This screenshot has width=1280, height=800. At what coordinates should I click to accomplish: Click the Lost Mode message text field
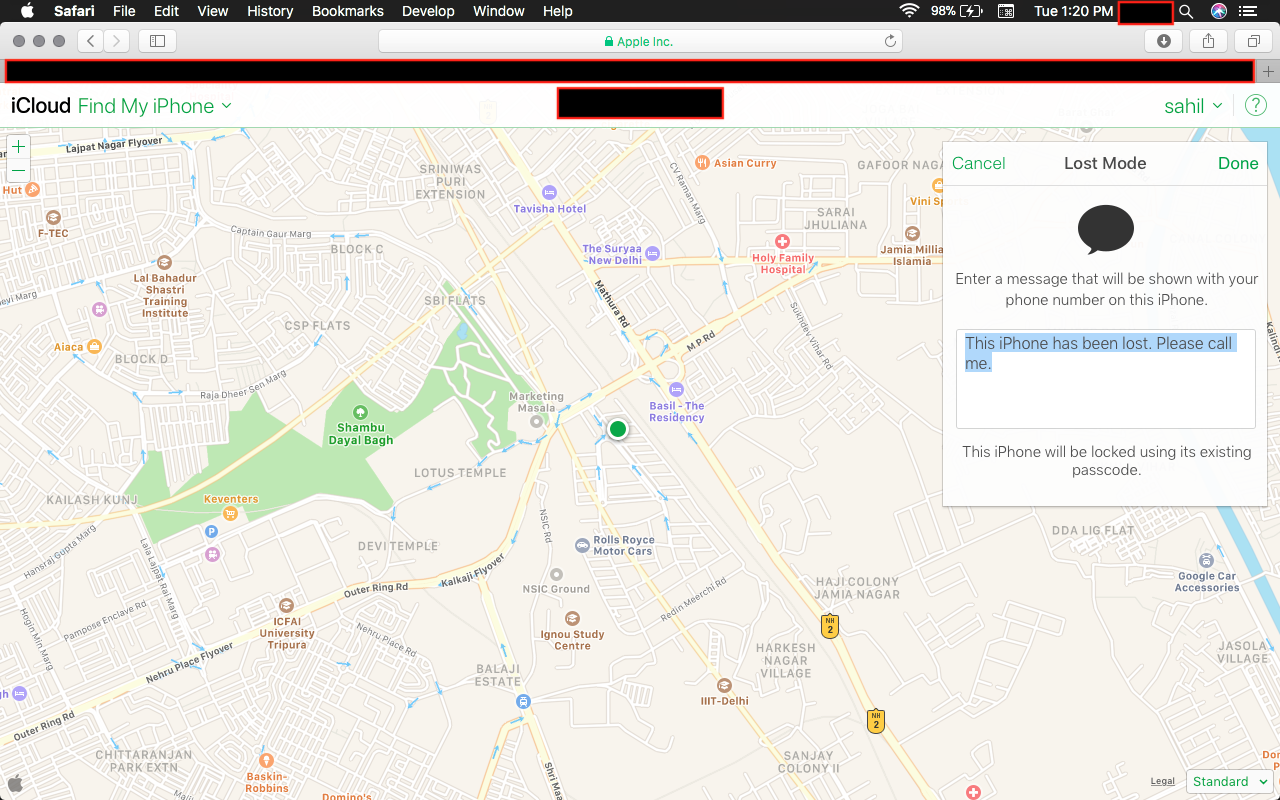[1105, 379]
